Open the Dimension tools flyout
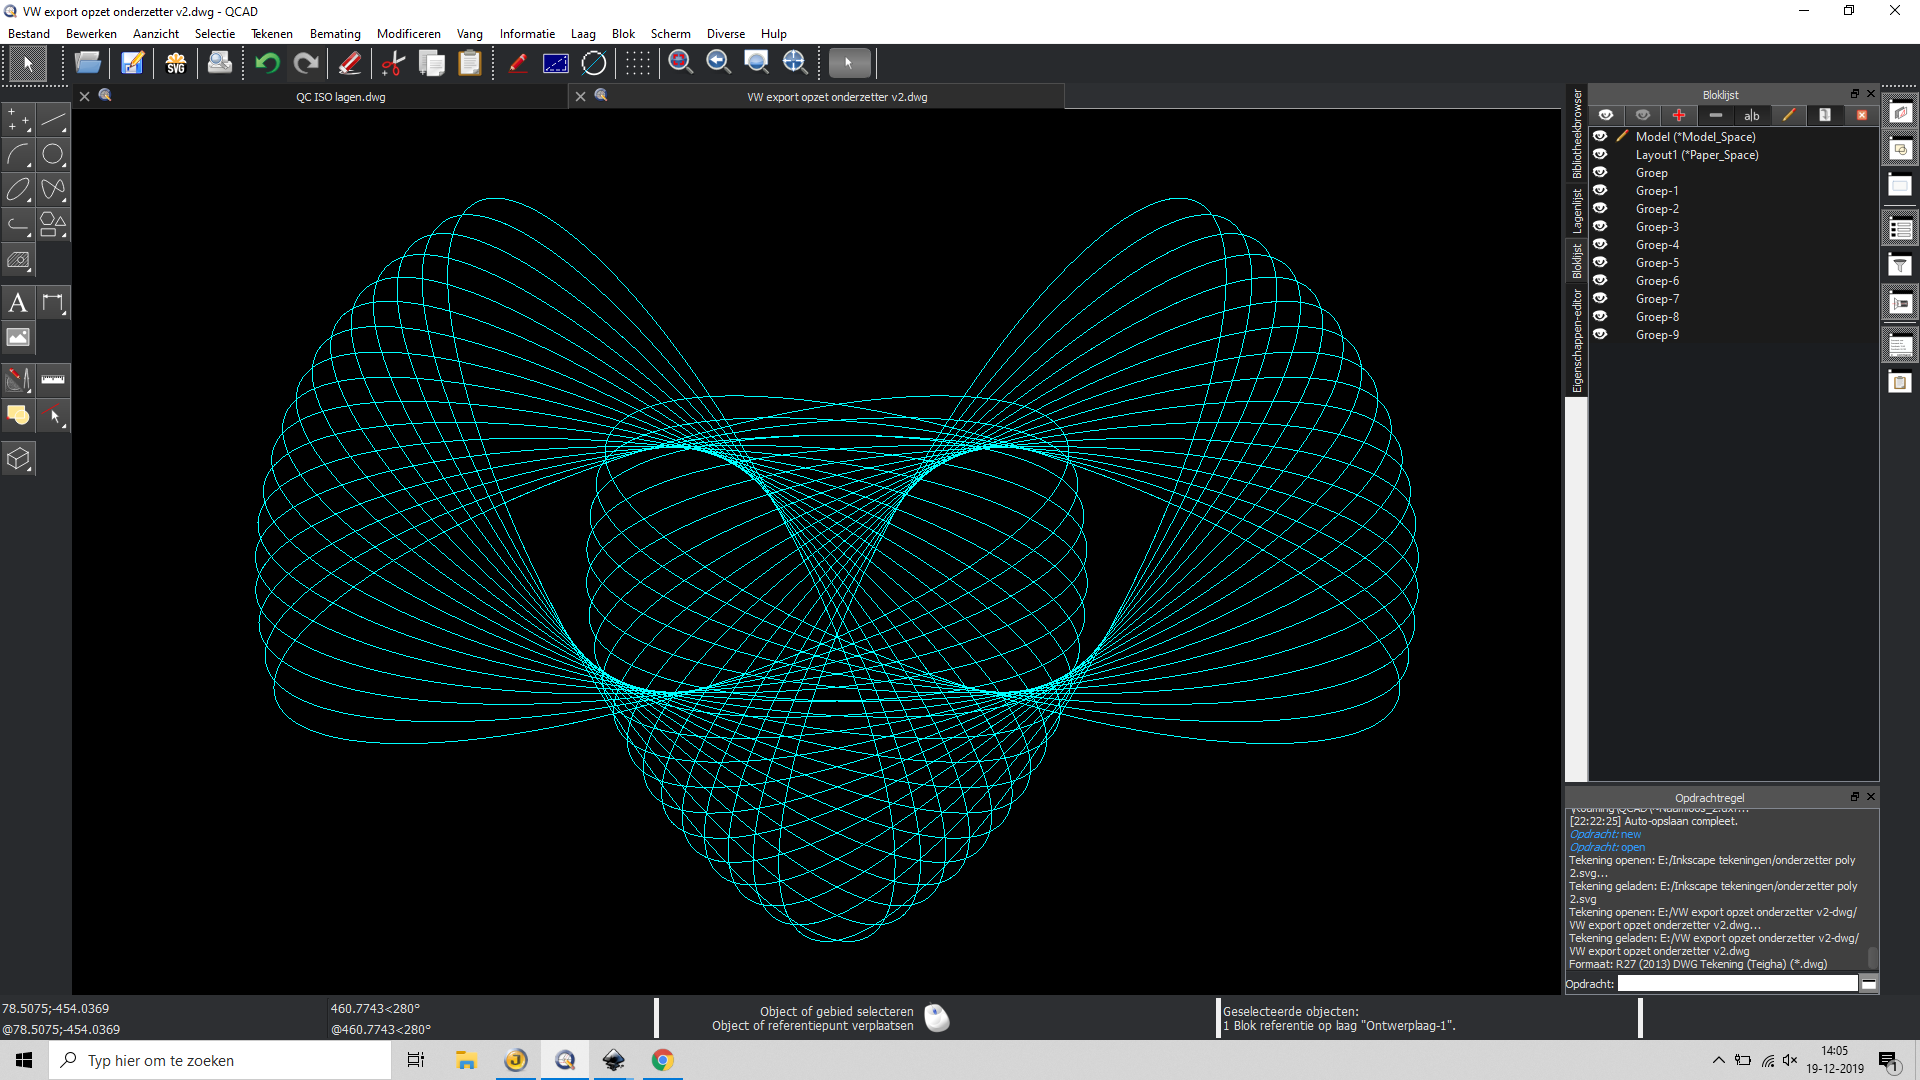The width and height of the screenshot is (1920, 1080). pos(53,303)
